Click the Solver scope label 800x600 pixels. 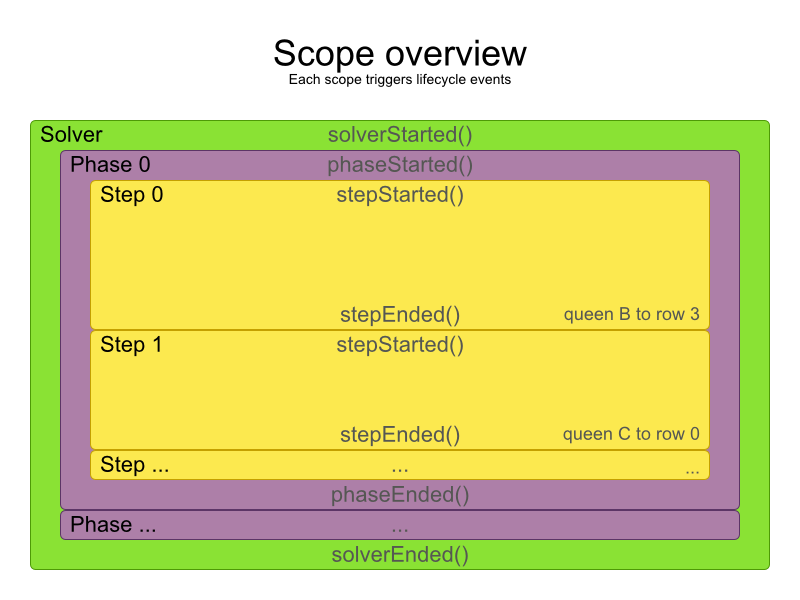coord(71,135)
